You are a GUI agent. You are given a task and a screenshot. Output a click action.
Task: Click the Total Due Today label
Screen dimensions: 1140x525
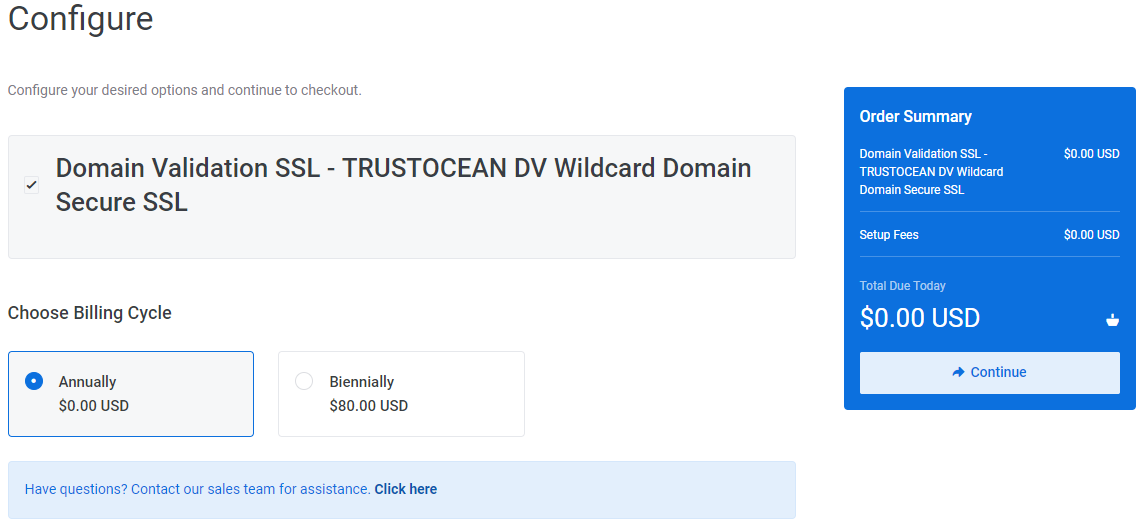pos(902,286)
